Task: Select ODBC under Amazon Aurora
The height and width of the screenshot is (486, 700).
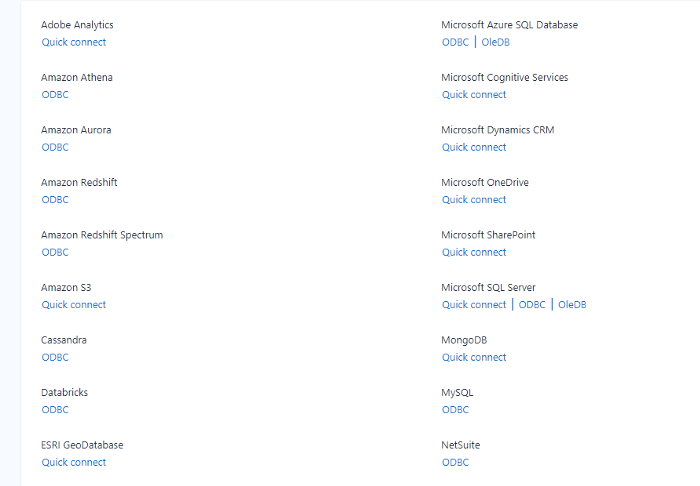Action: 55,147
